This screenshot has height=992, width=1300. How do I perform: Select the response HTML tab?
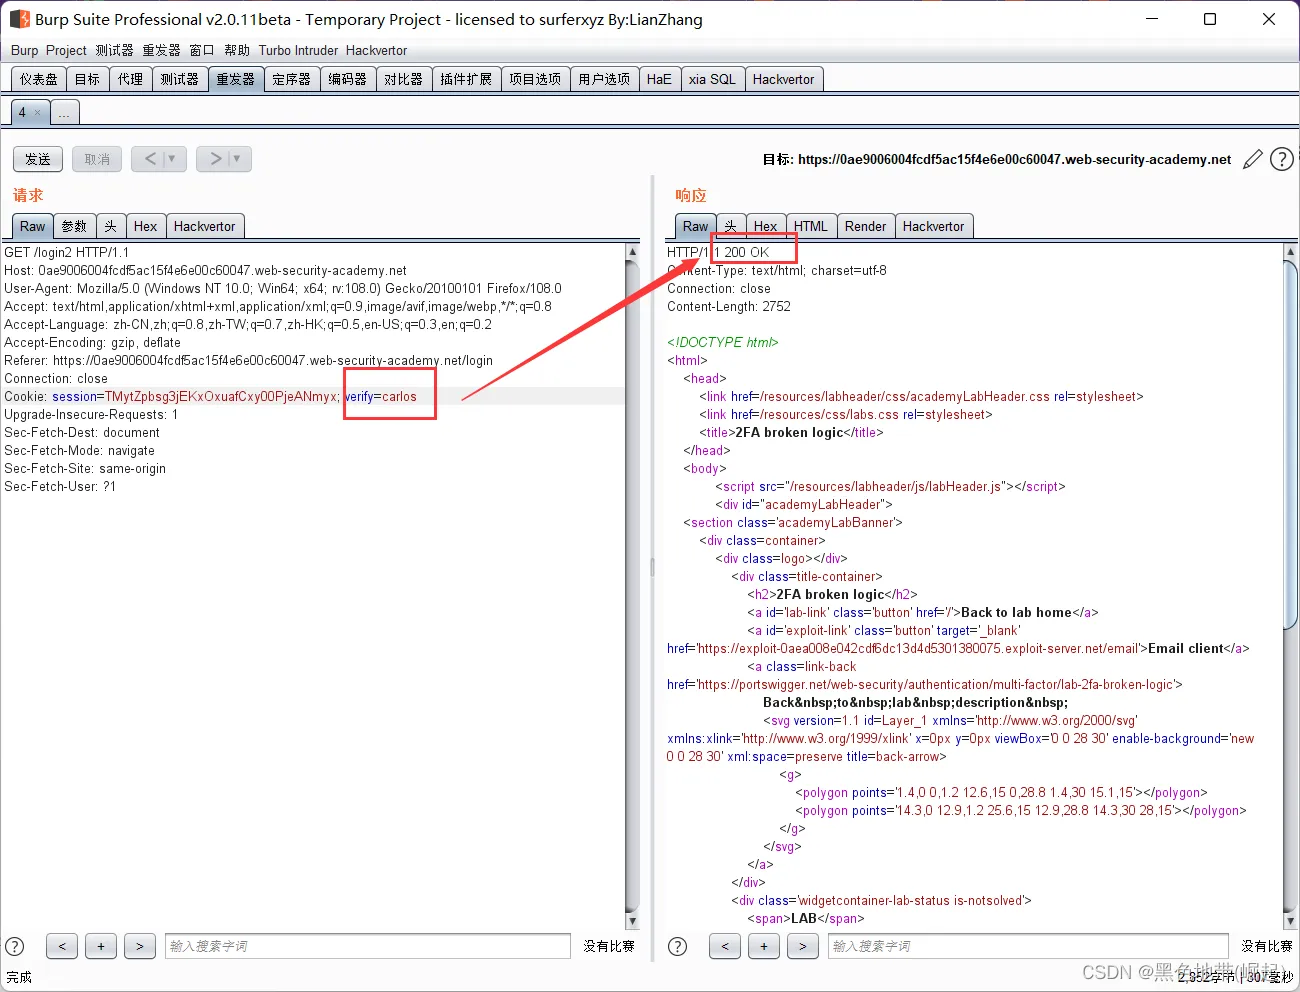pos(811,226)
